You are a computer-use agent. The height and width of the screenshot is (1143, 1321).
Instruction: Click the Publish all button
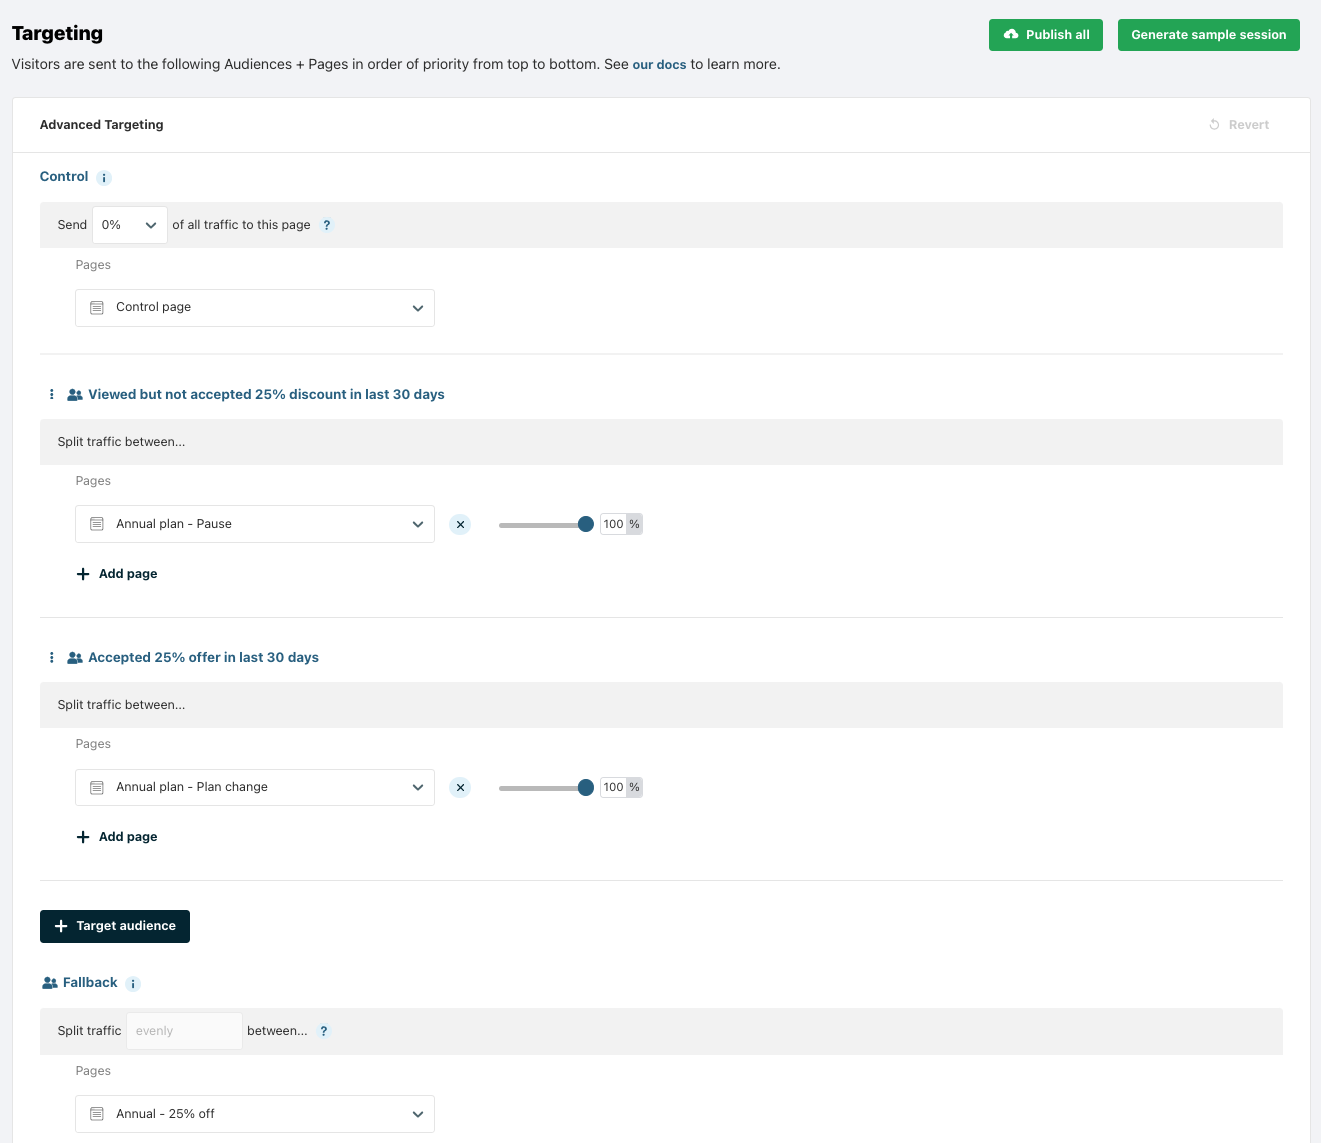click(x=1045, y=35)
